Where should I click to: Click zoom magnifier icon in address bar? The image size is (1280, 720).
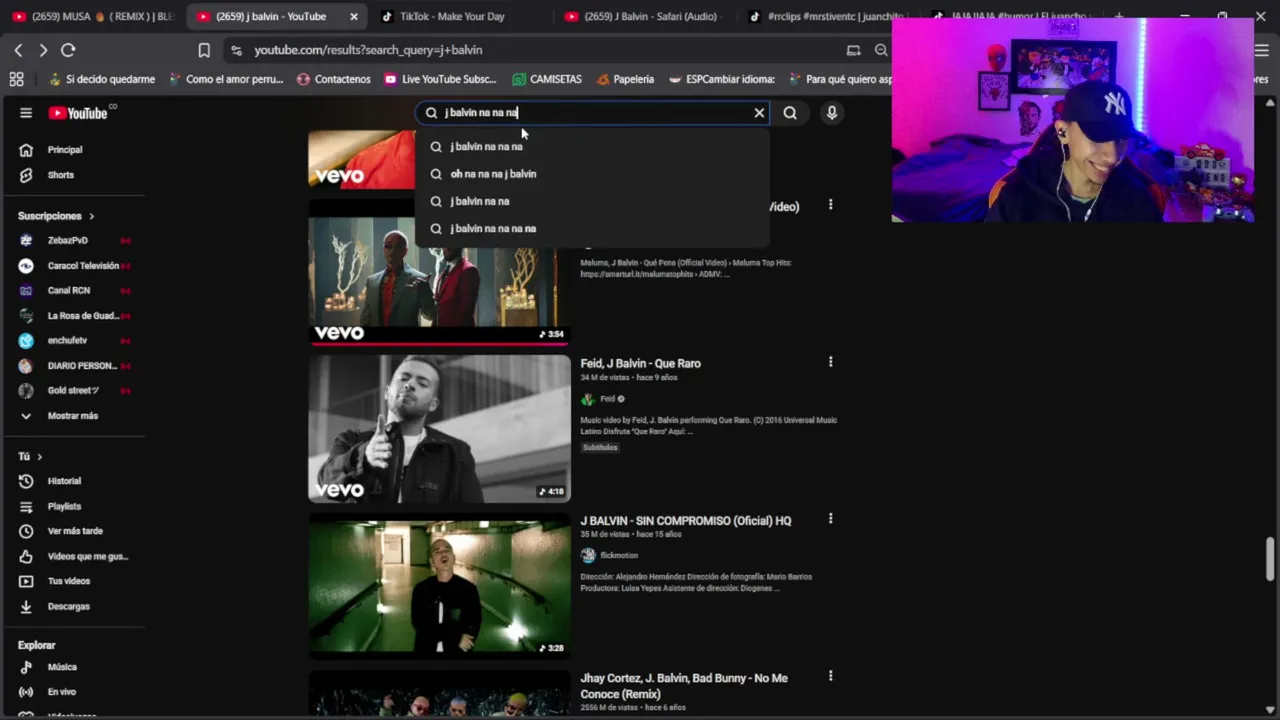(x=881, y=50)
